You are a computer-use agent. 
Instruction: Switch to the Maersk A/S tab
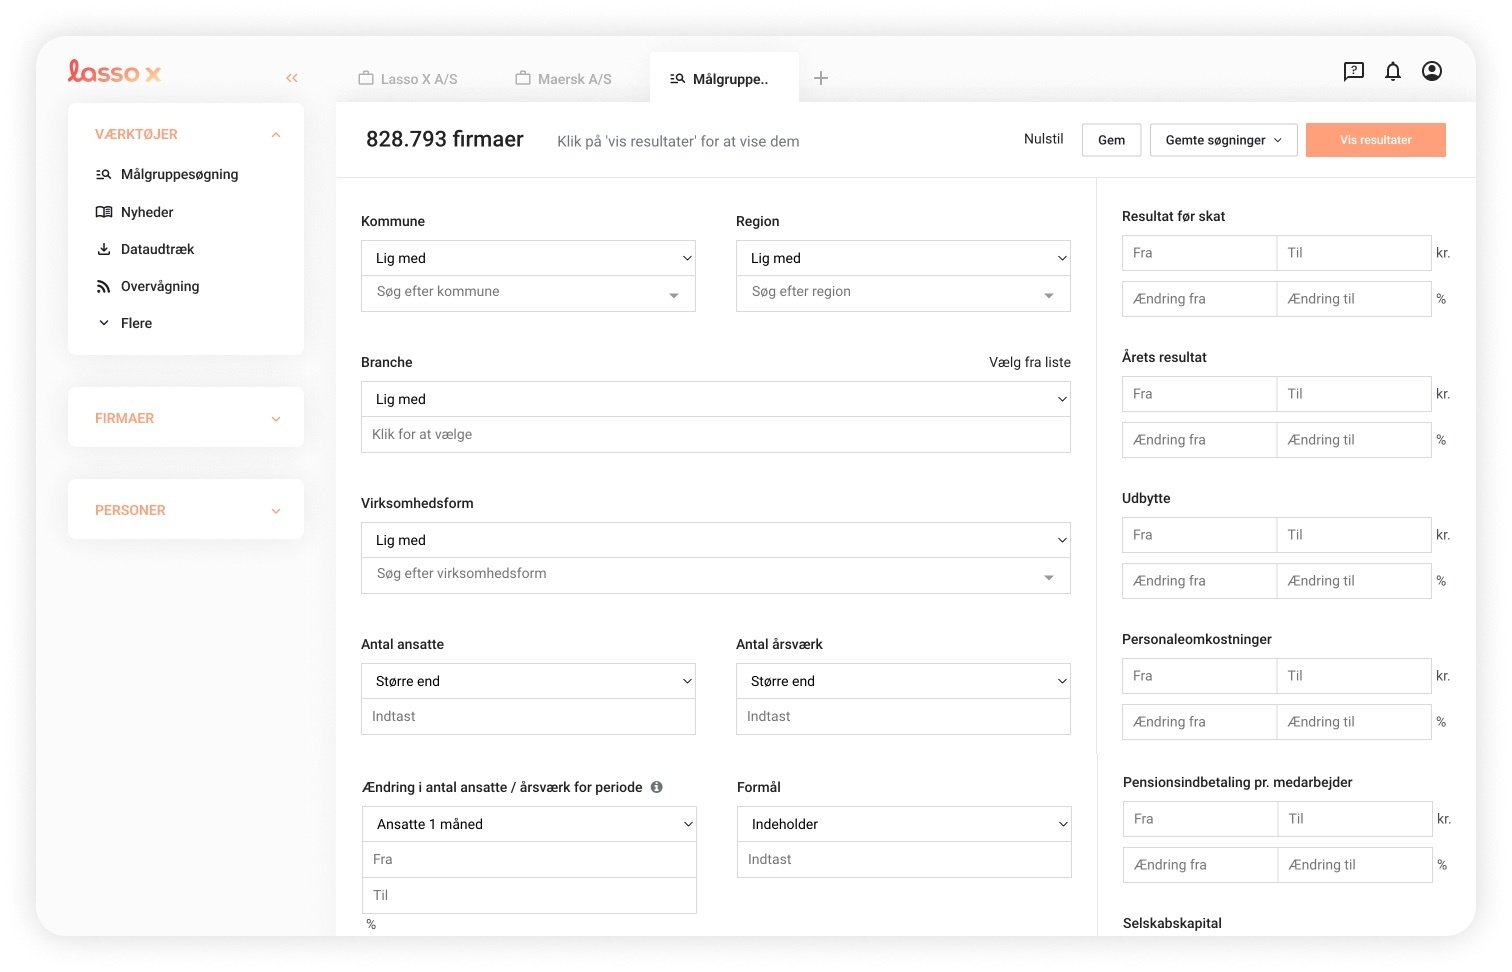pyautogui.click(x=564, y=79)
